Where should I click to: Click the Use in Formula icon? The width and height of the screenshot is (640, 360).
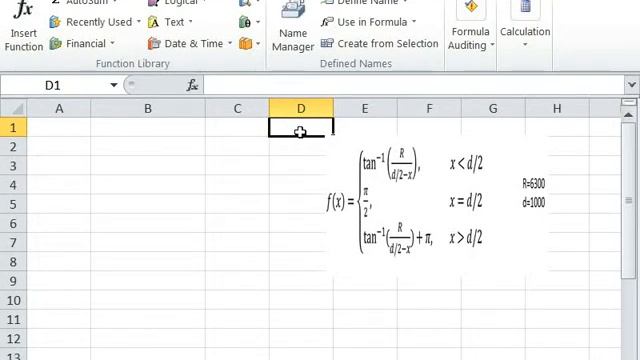(327, 22)
